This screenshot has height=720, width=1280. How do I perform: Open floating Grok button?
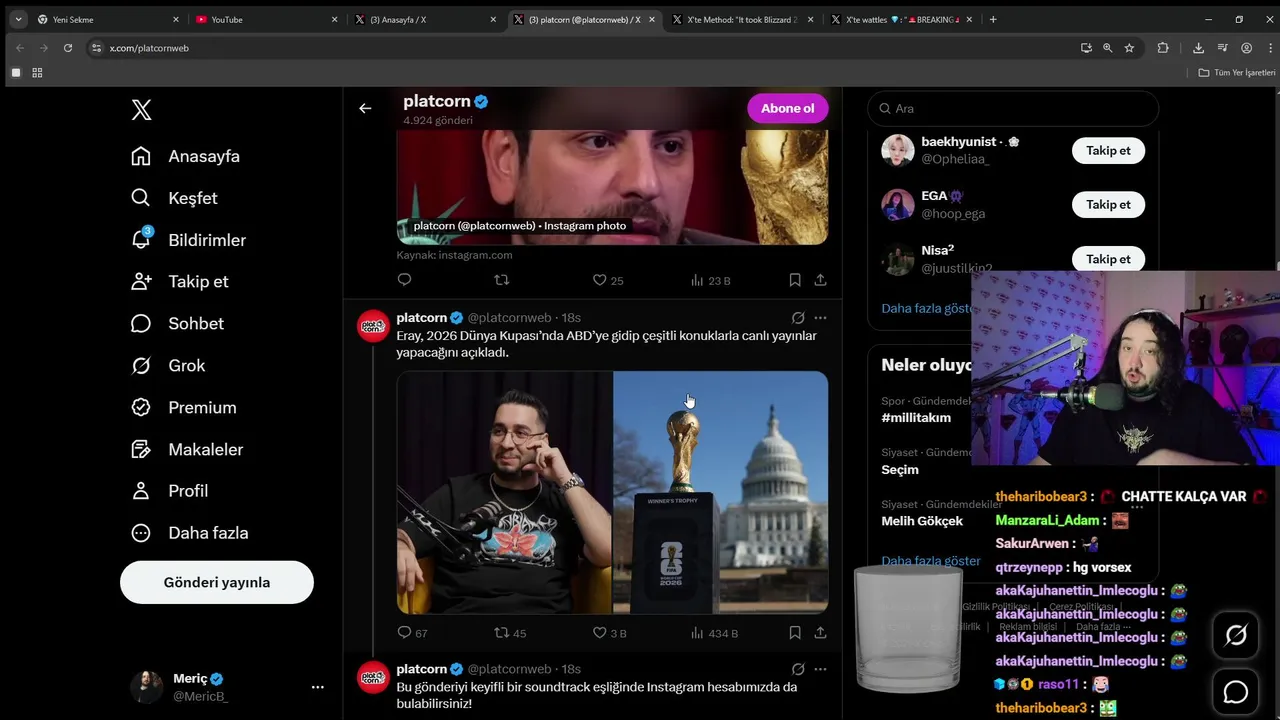pos(1236,635)
